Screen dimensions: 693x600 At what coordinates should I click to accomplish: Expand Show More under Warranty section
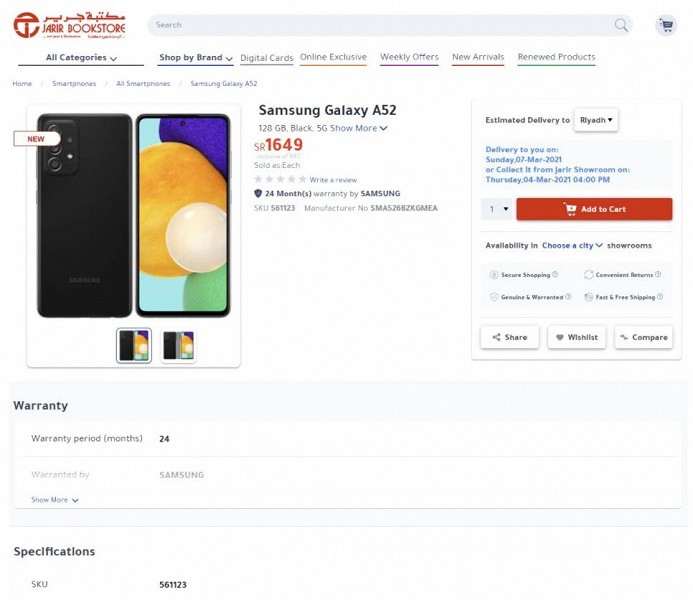click(x=54, y=500)
